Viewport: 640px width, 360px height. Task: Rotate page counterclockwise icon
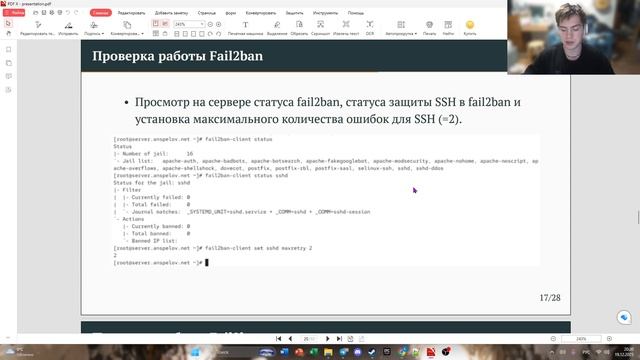pyautogui.click(x=219, y=34)
